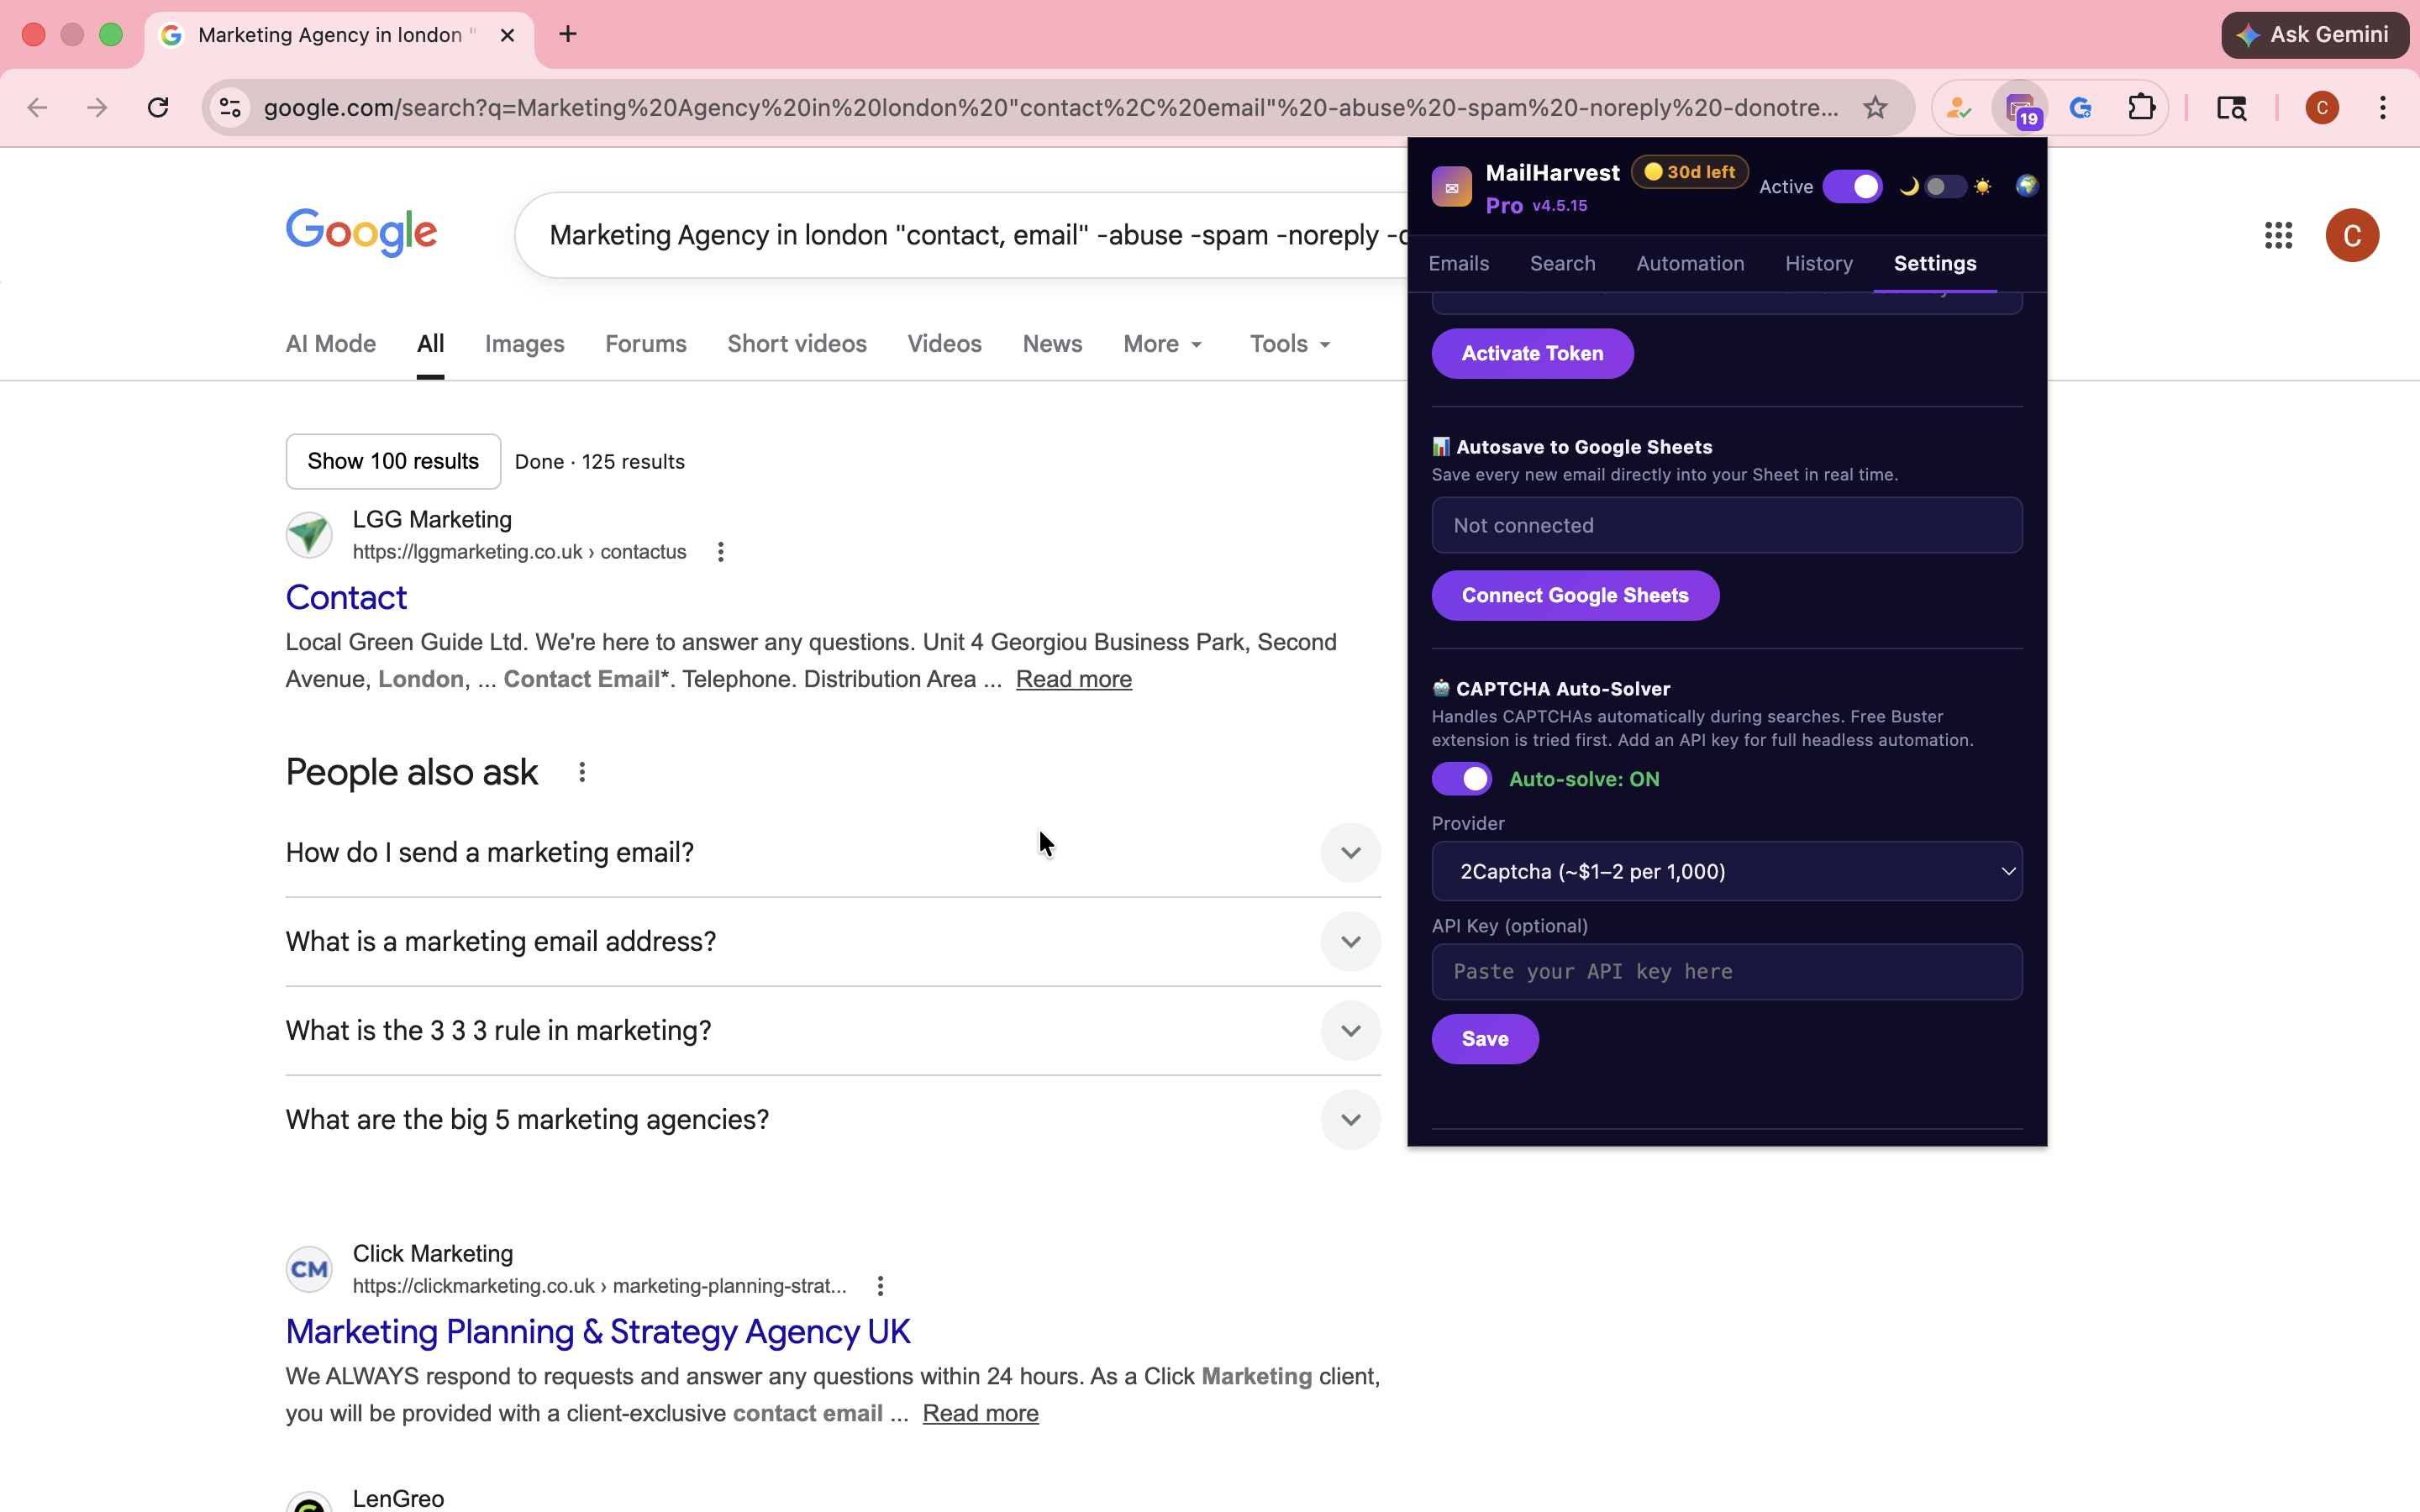Save the CAPTCHA API key settings

click(x=1485, y=1039)
